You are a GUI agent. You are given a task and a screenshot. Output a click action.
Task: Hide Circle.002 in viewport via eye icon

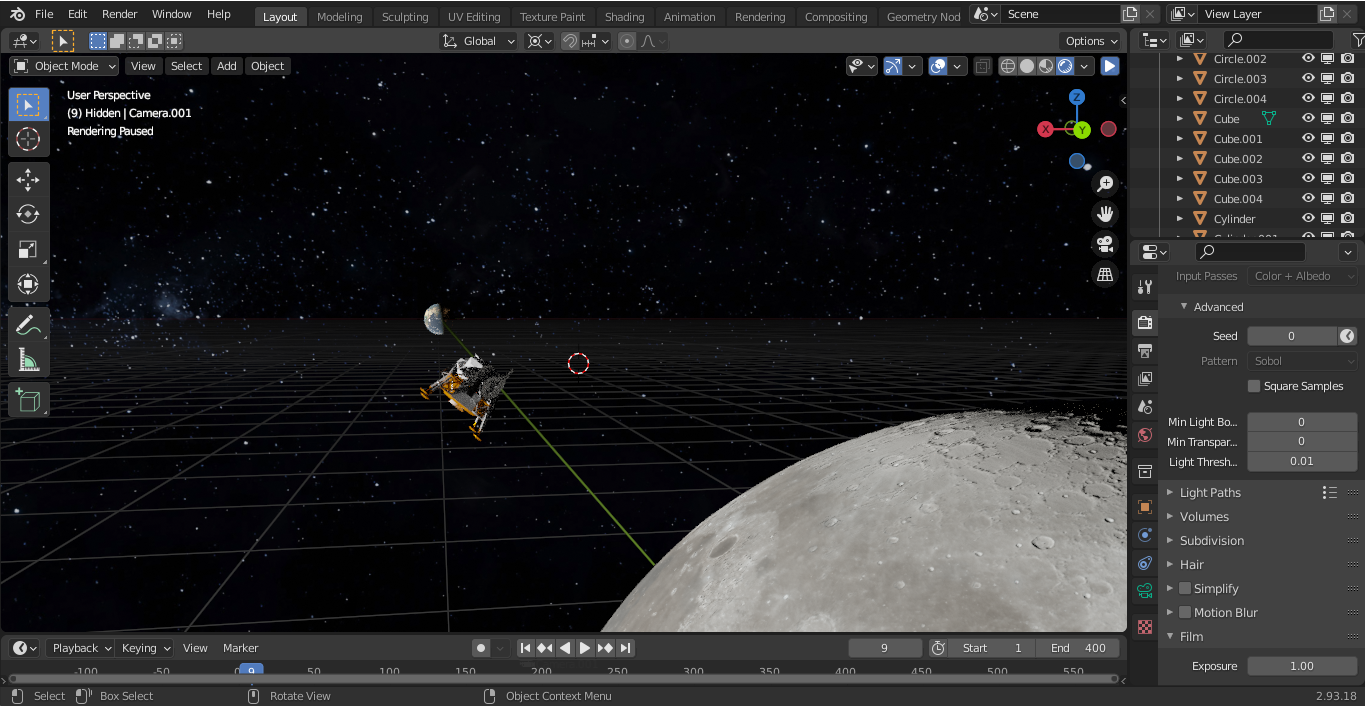click(1307, 58)
